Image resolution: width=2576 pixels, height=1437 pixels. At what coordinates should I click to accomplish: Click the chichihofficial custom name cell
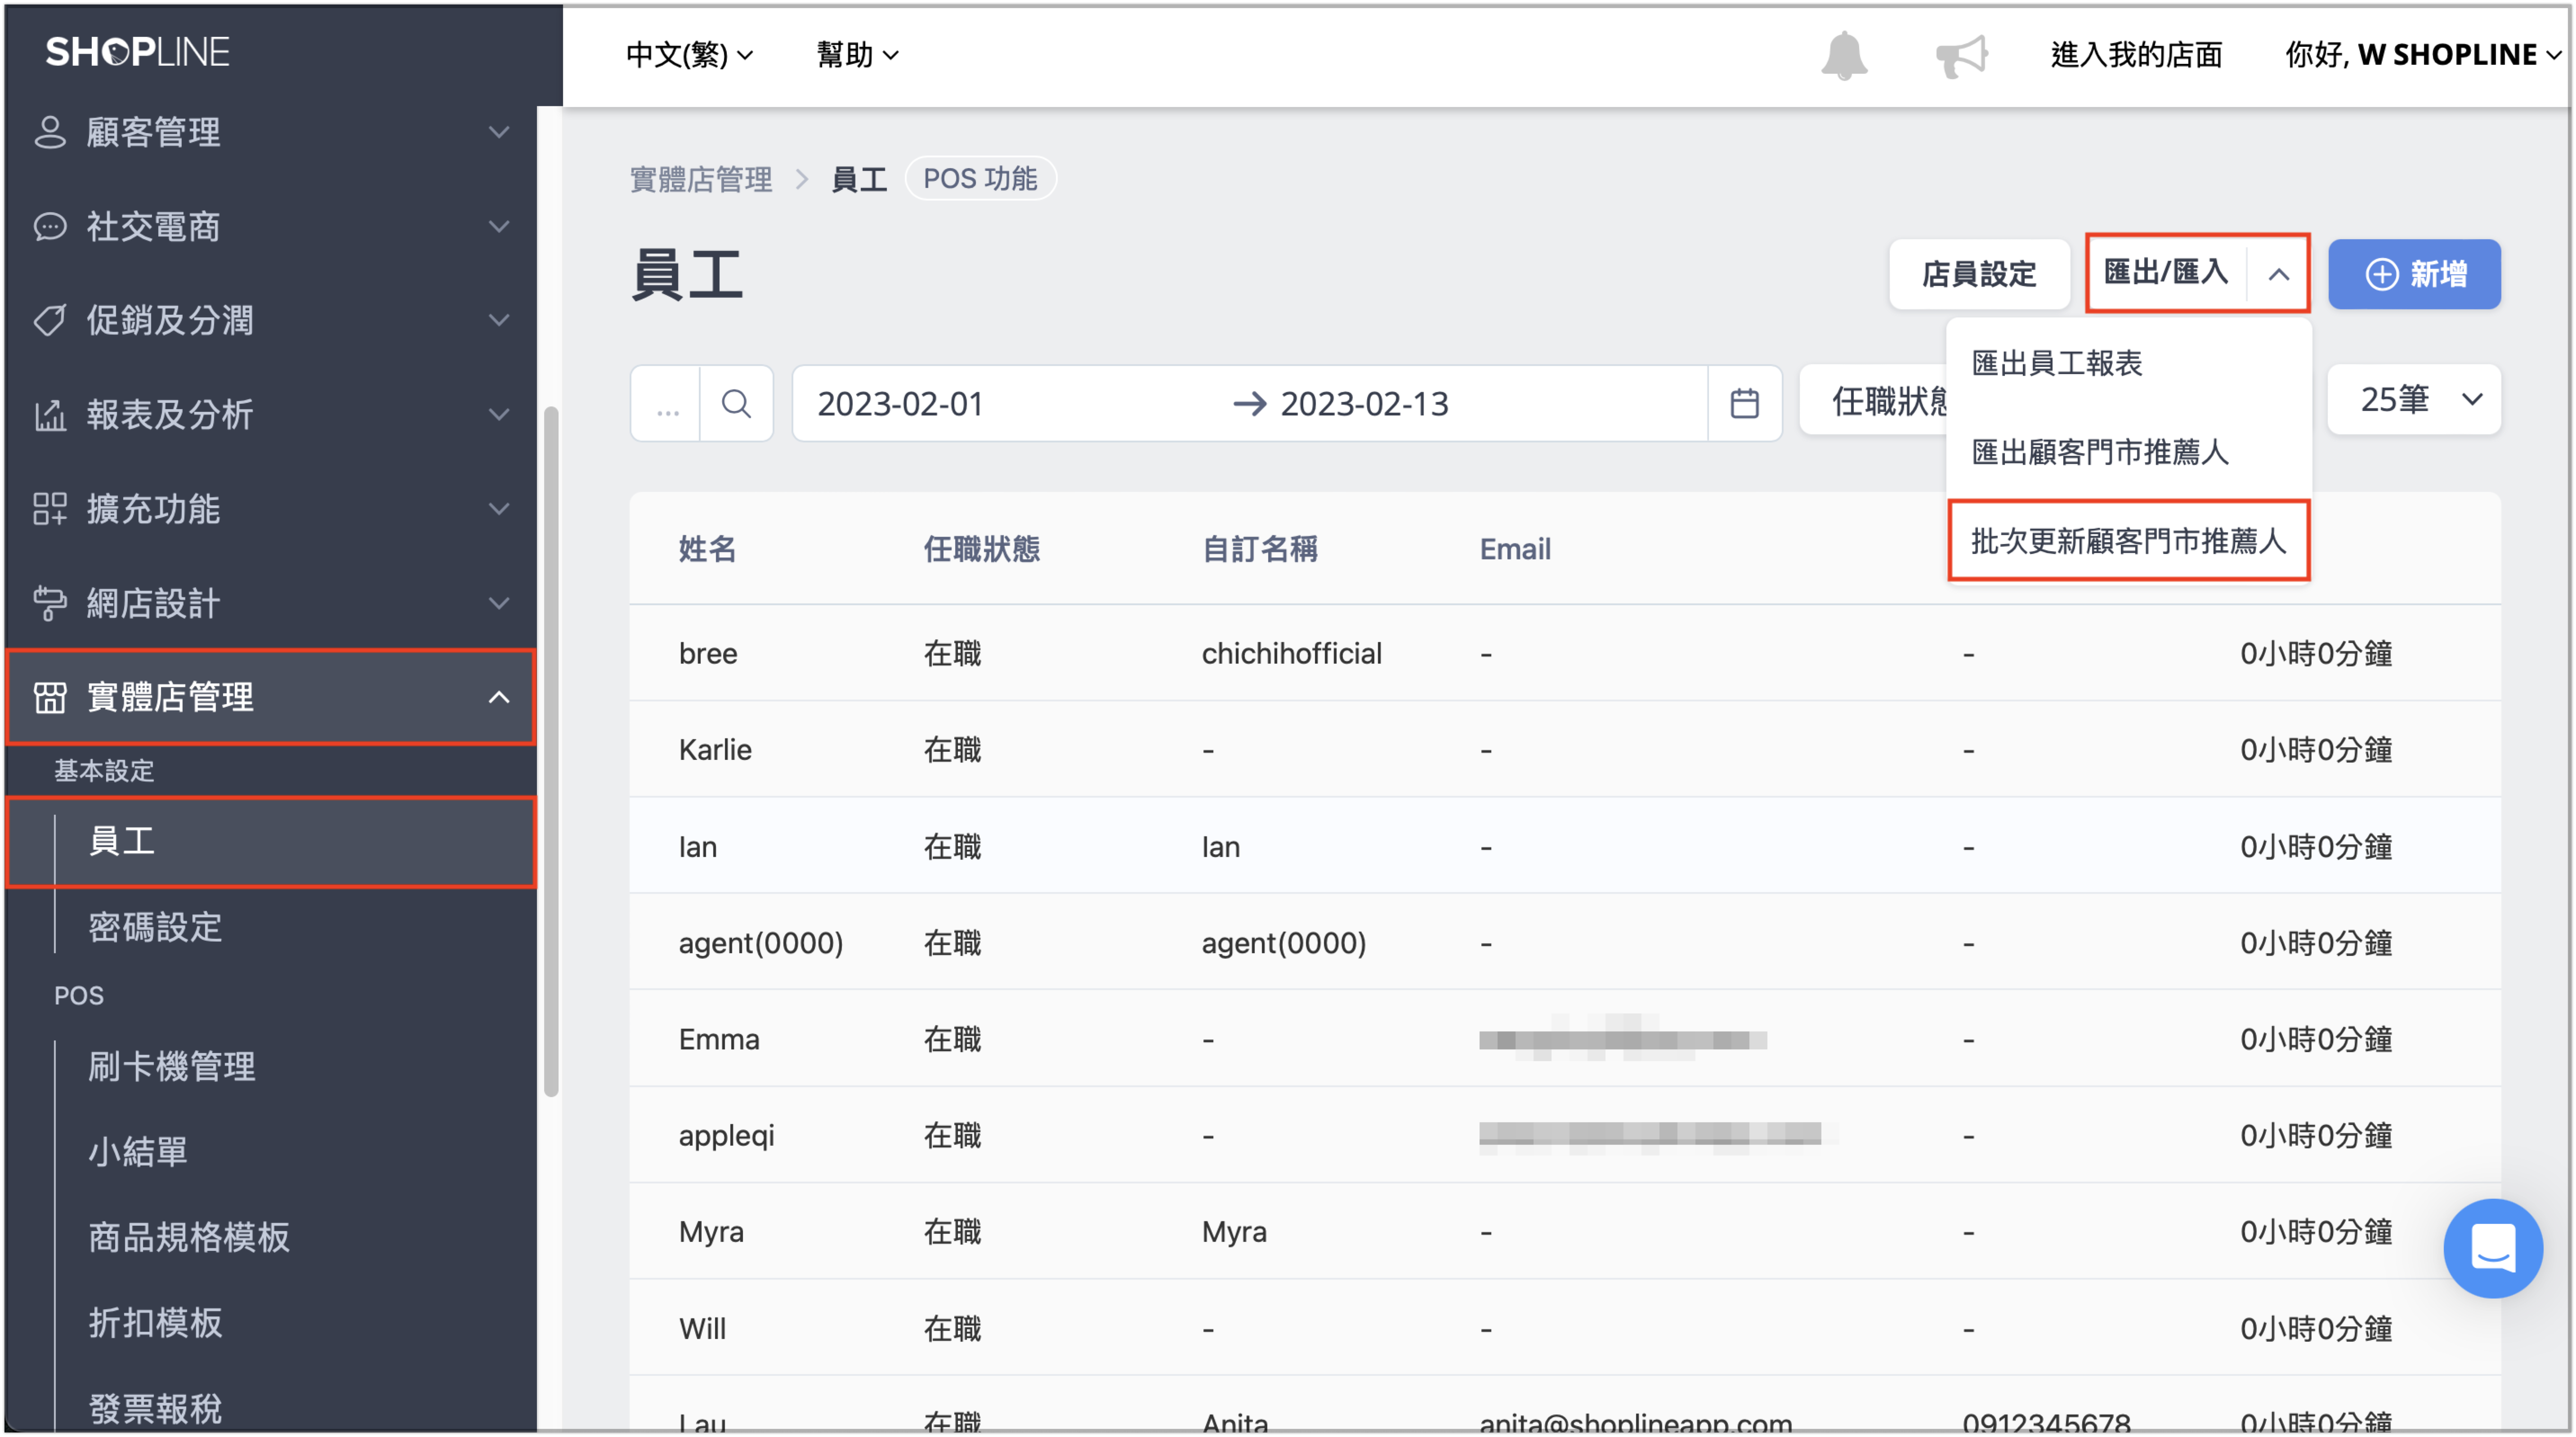coord(1291,654)
